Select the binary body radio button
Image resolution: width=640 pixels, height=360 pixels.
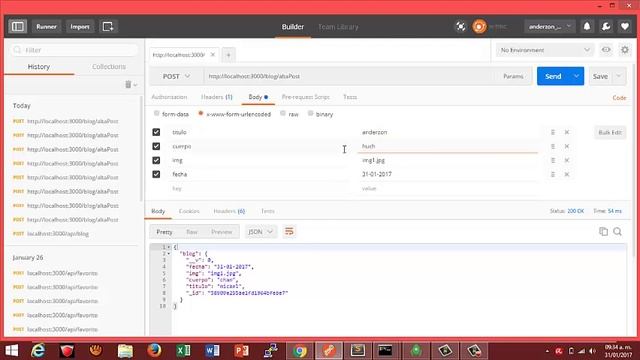[x=311, y=113]
